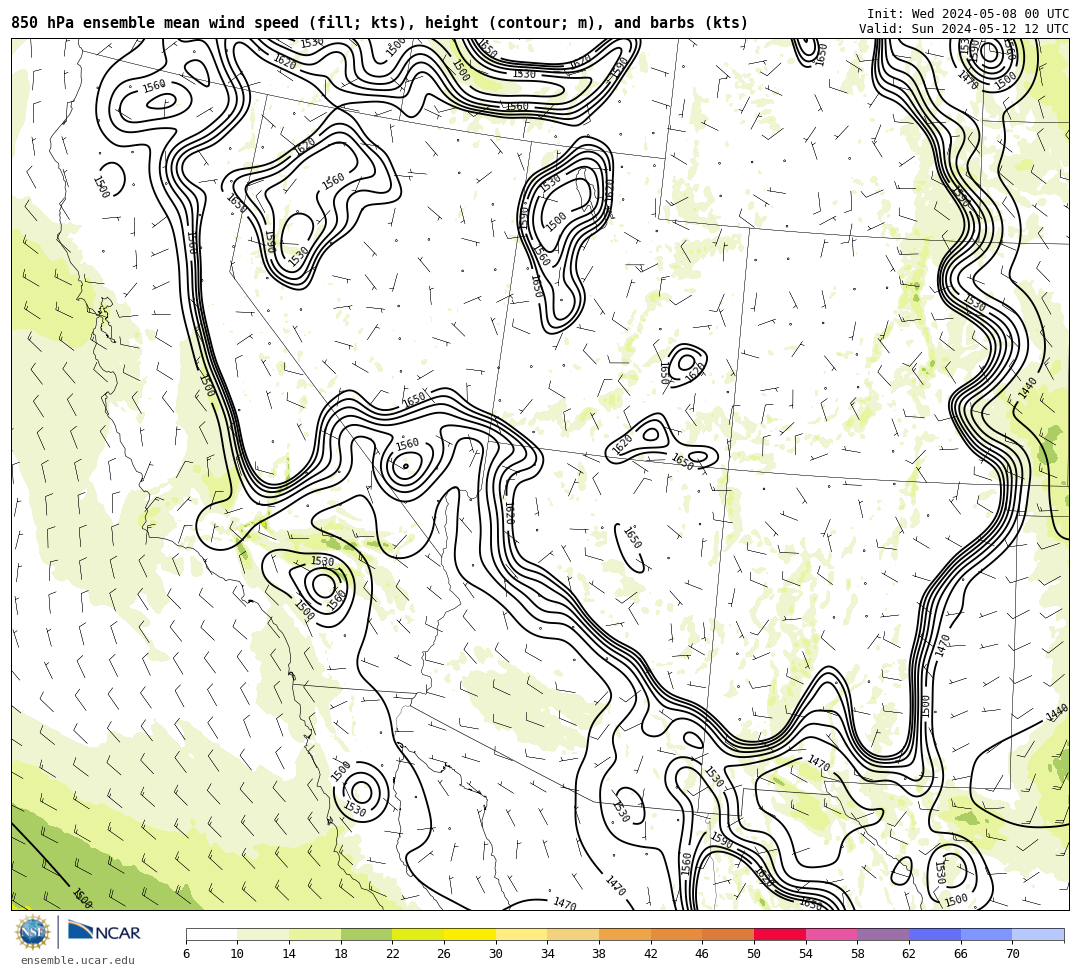Click the colorbar tick label 62
Image resolution: width=1080 pixels, height=973 pixels.
tap(909, 954)
